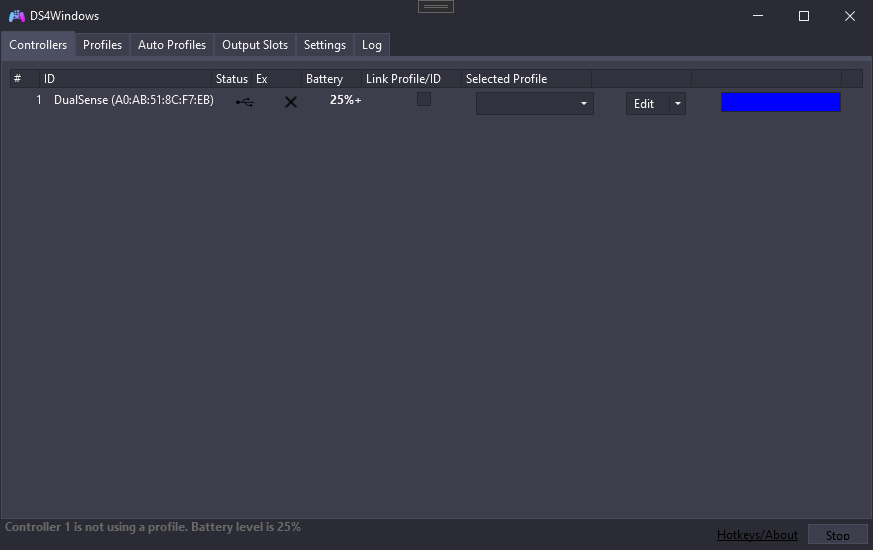Click the grip handle at top center
The width and height of the screenshot is (873, 550).
click(x=436, y=7)
